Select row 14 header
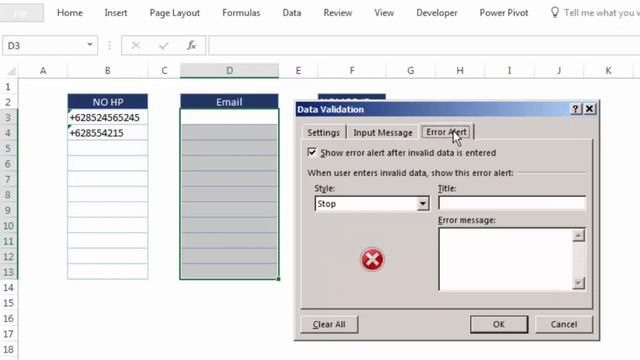The height and width of the screenshot is (360, 640). [9, 288]
